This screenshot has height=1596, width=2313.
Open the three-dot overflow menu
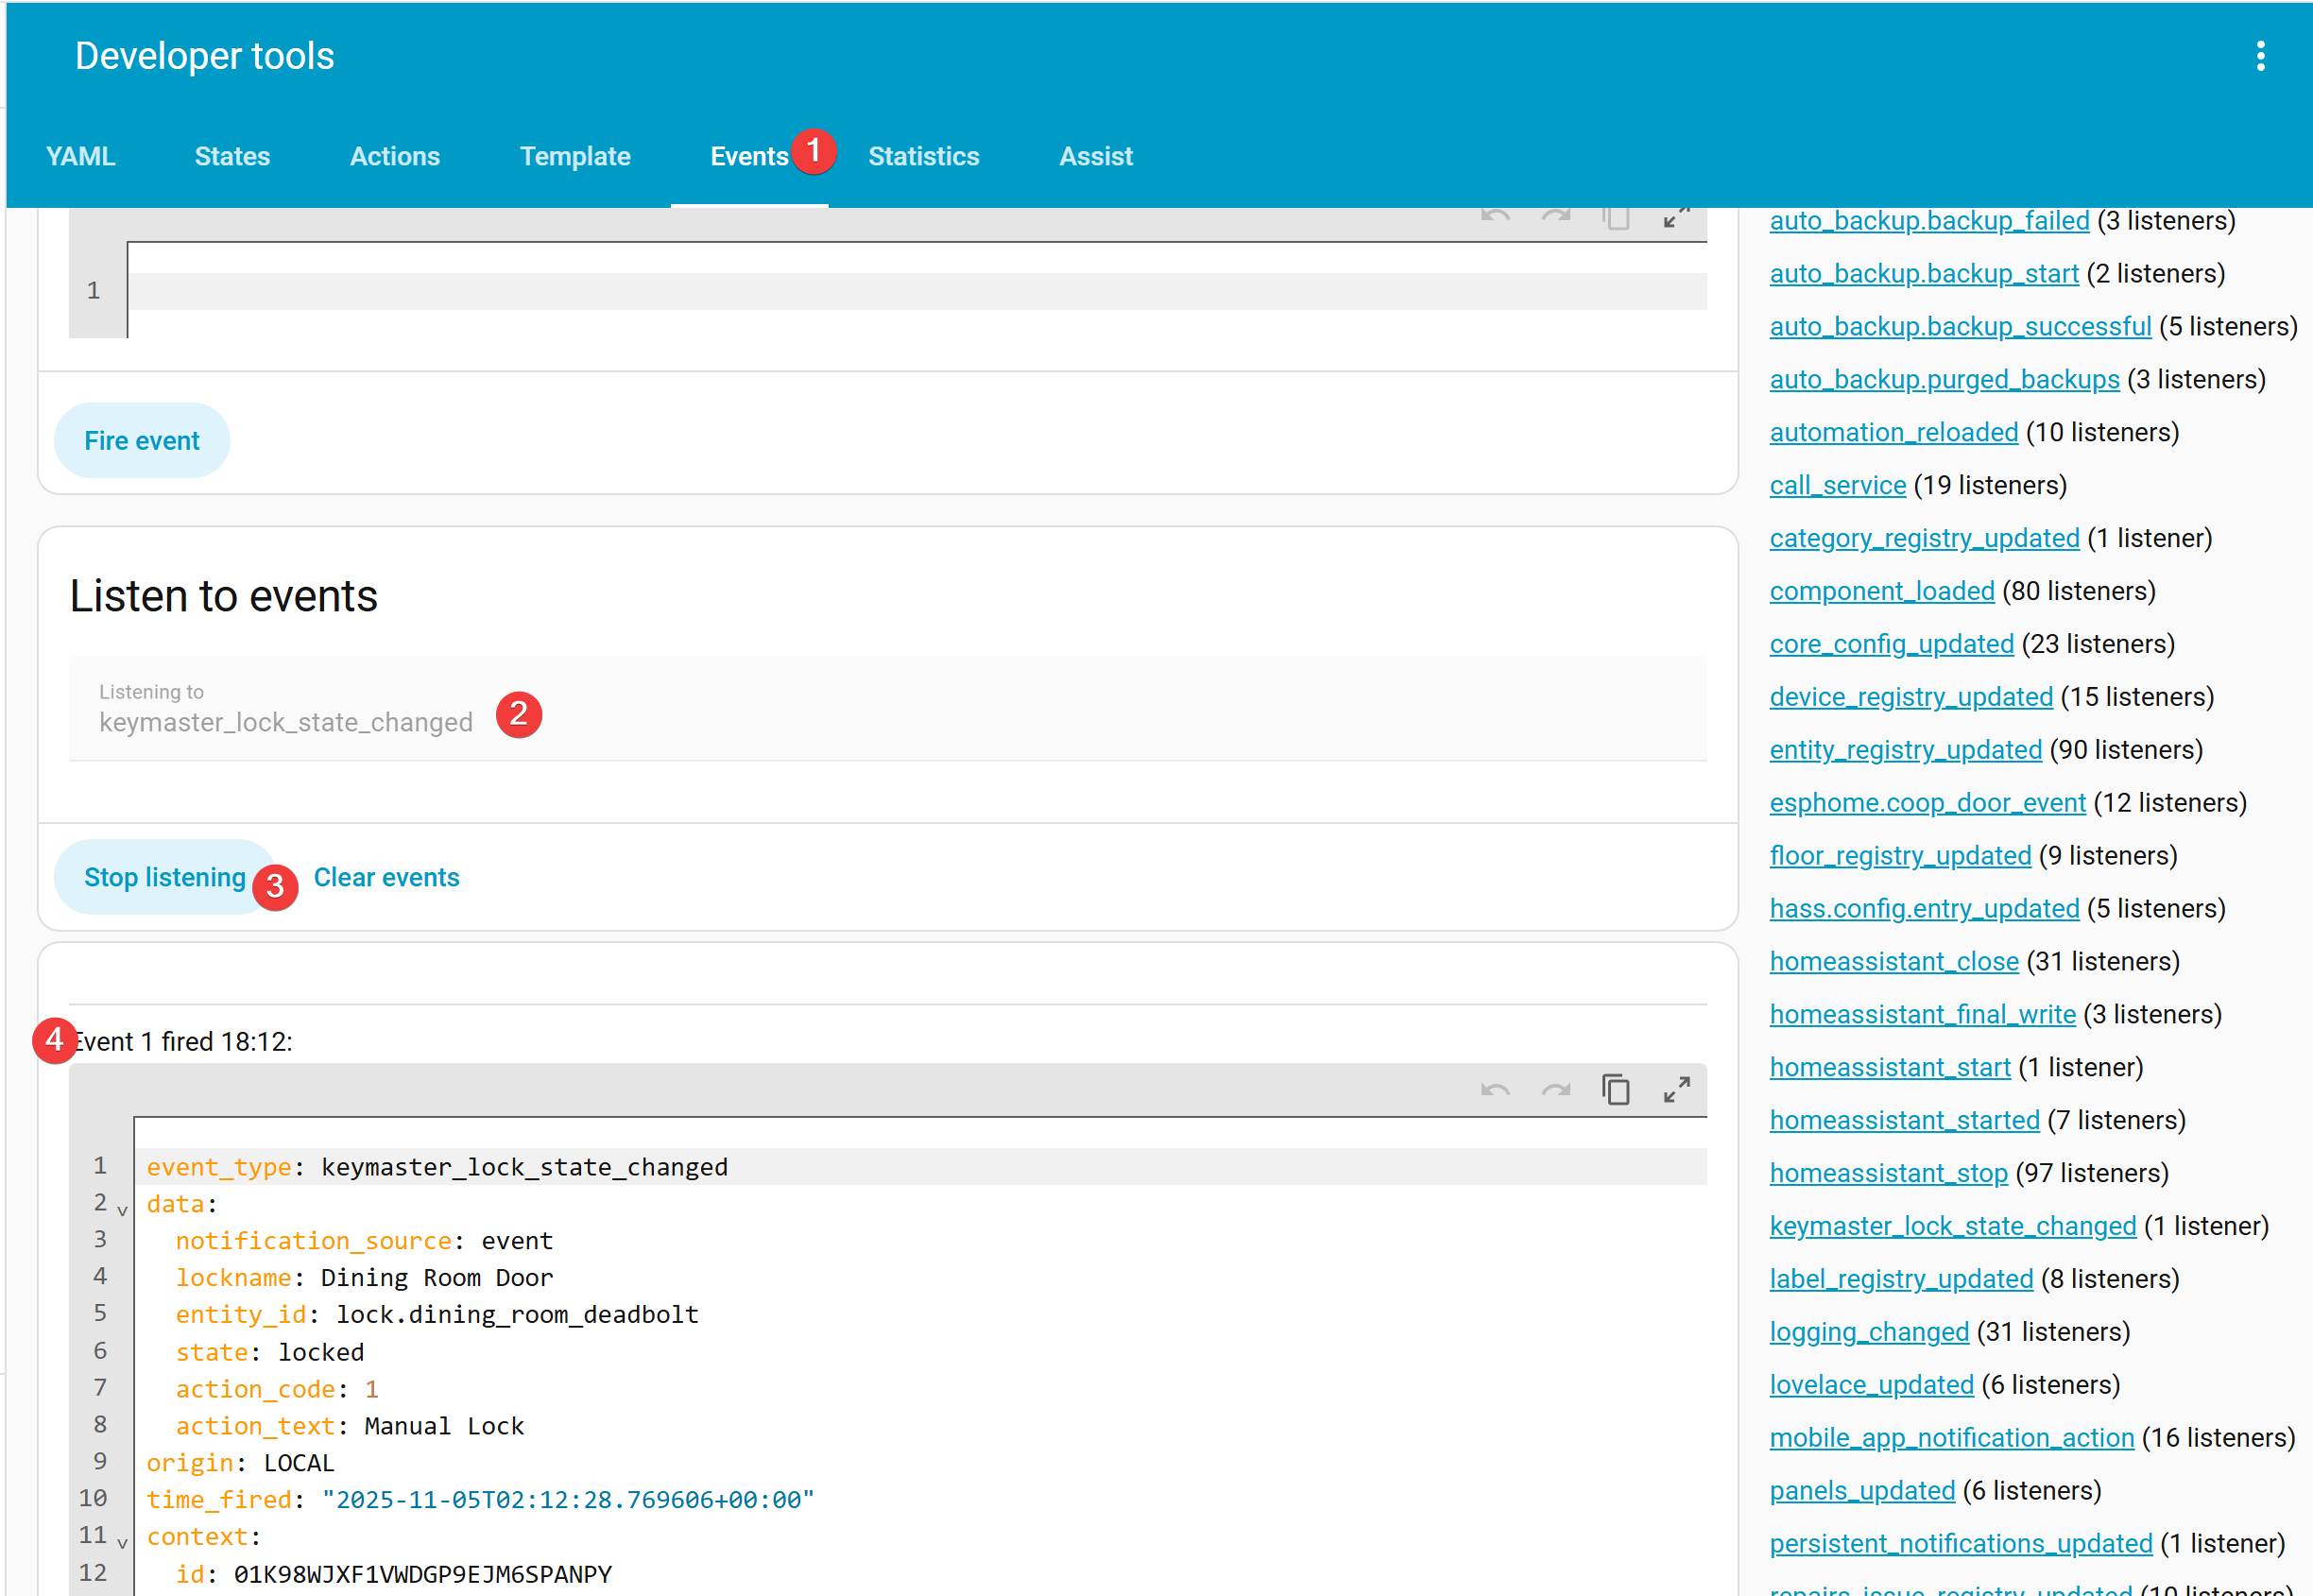click(x=2259, y=56)
